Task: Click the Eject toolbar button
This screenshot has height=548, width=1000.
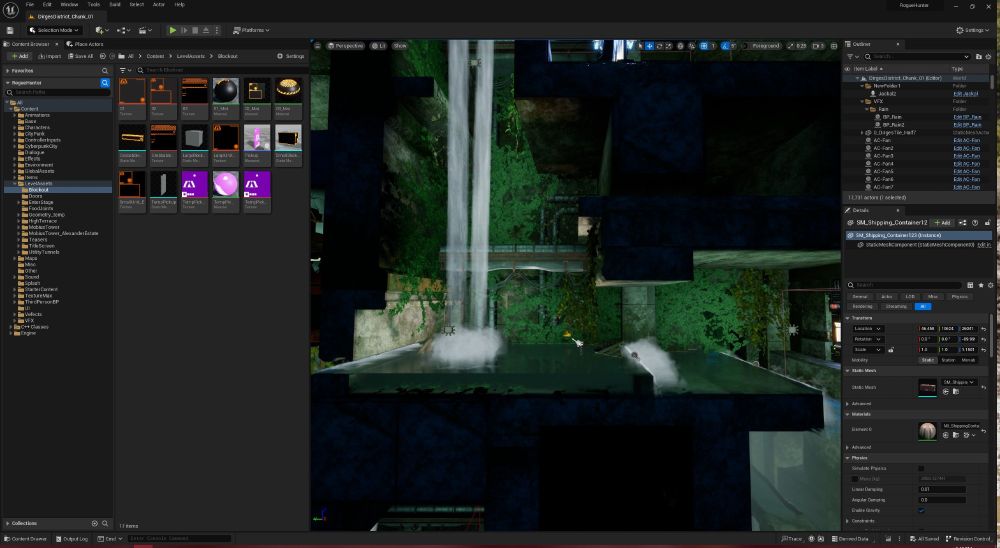Action: [x=206, y=30]
